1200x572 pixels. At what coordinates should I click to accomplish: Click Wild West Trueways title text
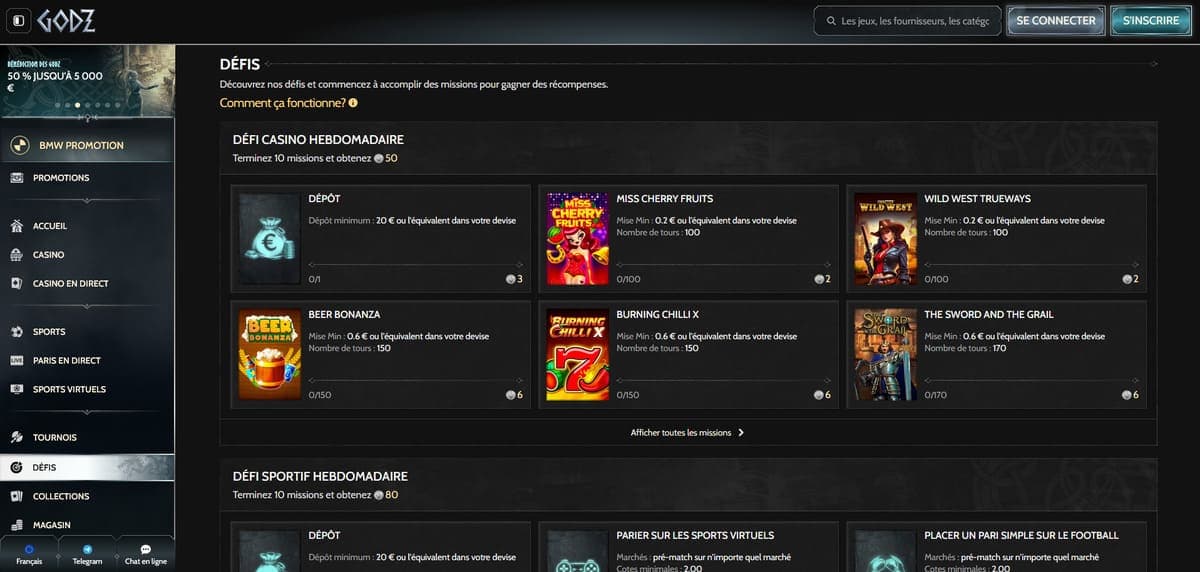point(977,199)
